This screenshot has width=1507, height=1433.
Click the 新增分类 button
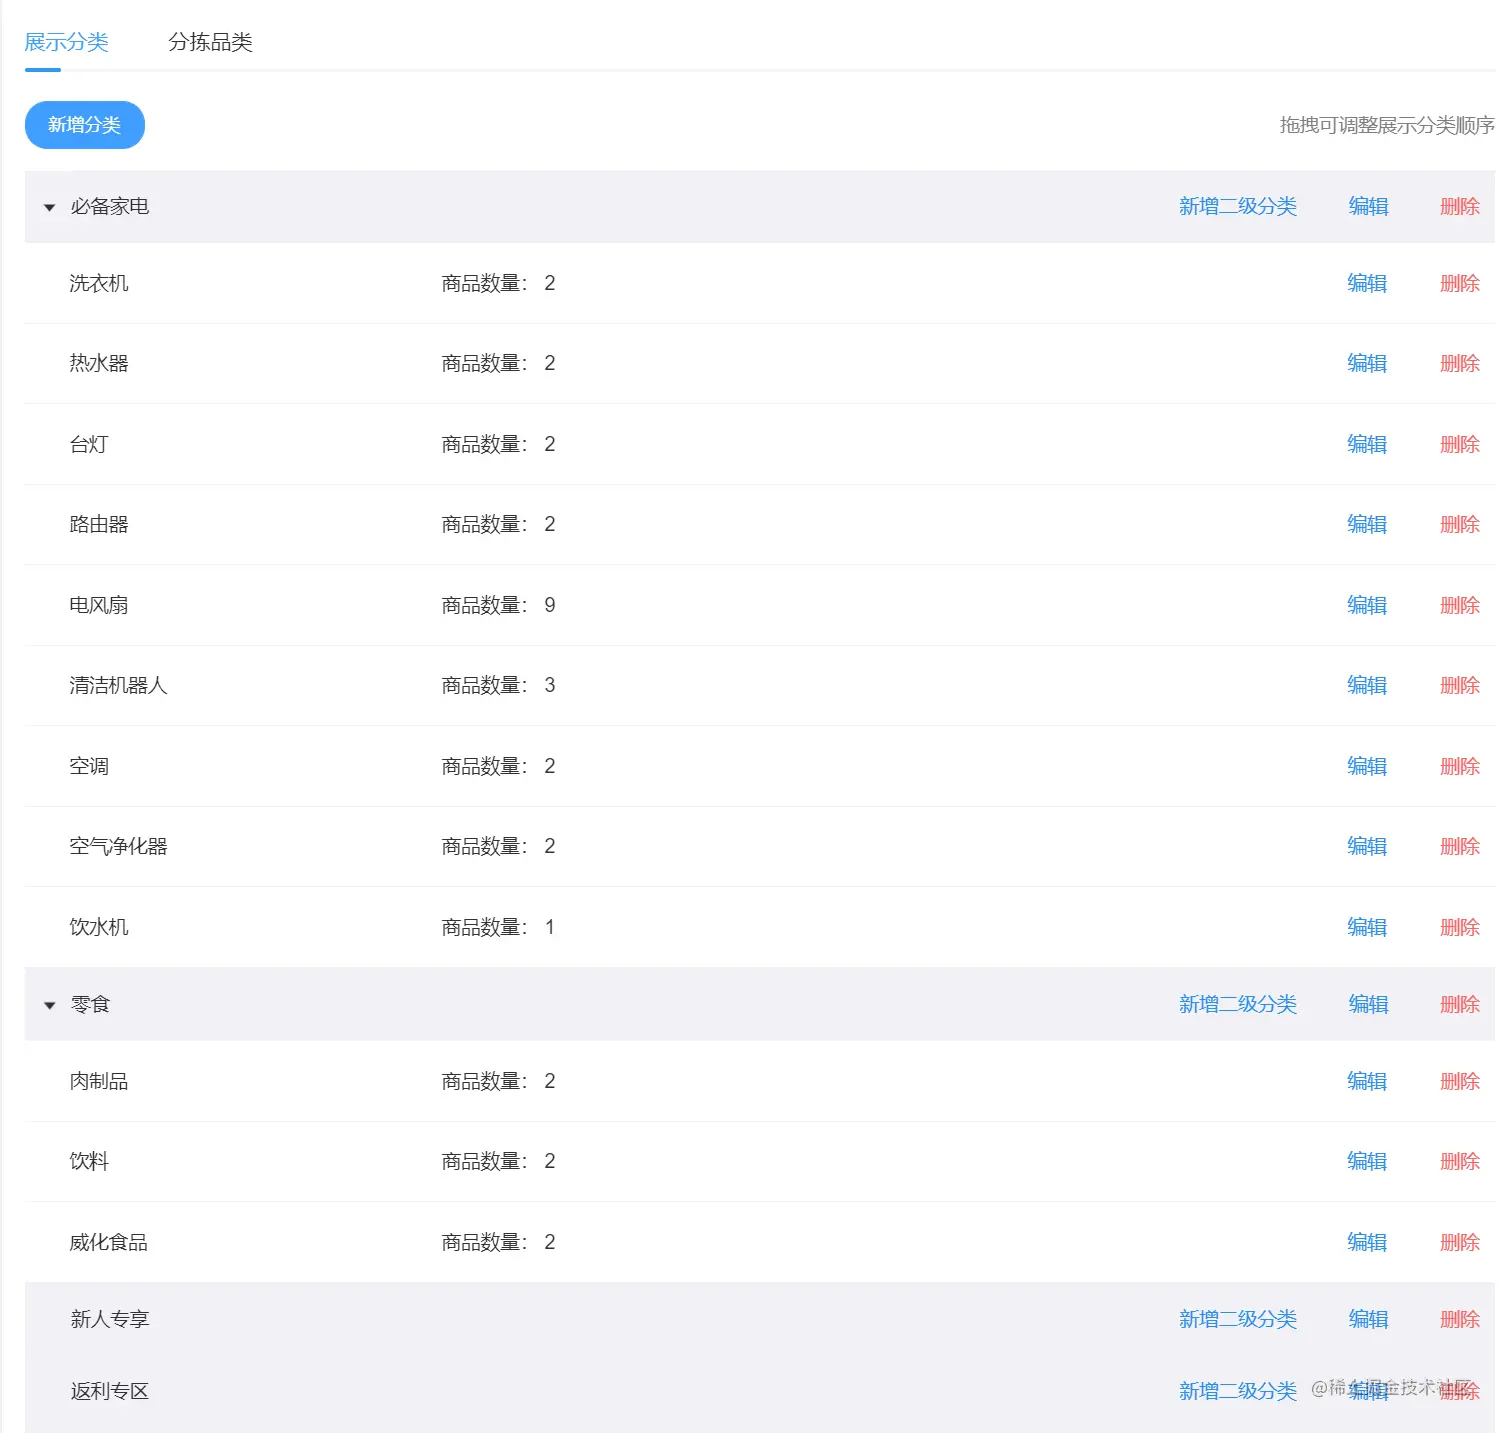85,125
